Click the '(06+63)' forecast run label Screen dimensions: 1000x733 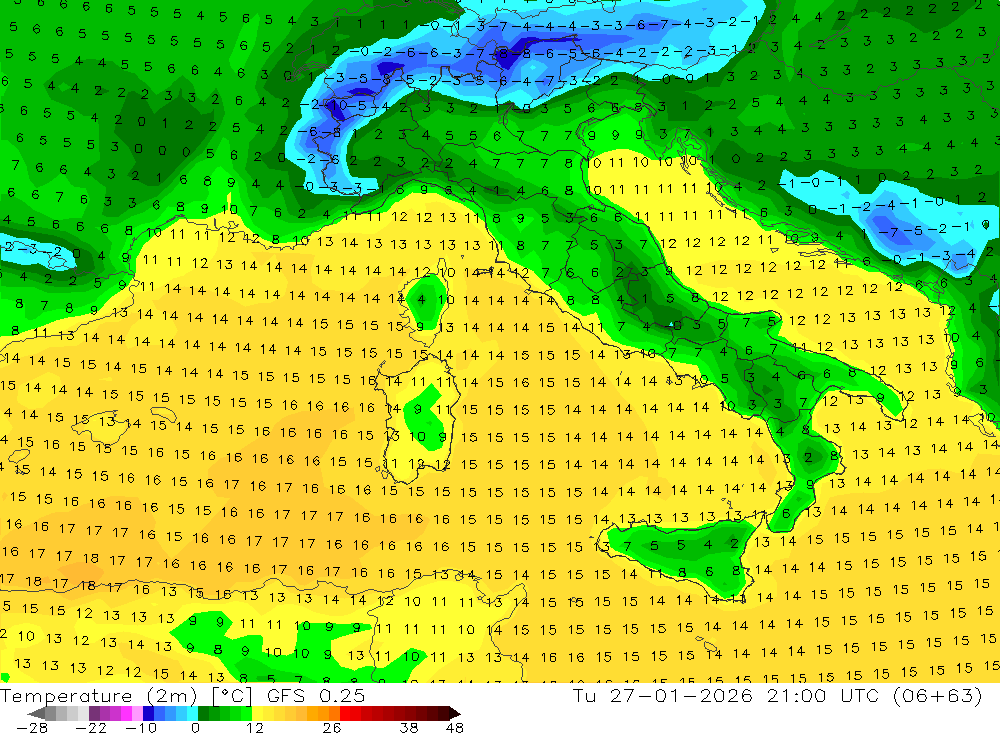point(938,695)
